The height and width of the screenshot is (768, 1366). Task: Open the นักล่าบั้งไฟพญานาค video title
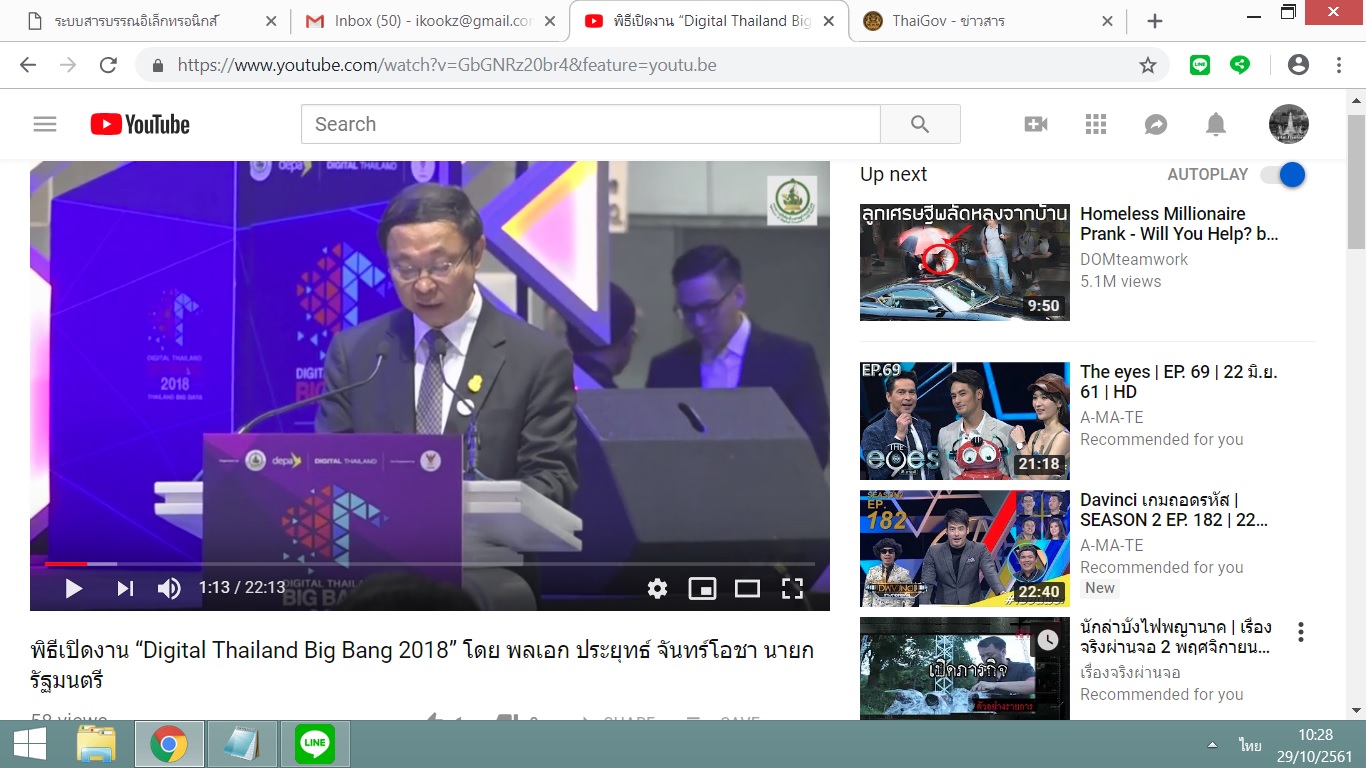point(1176,637)
